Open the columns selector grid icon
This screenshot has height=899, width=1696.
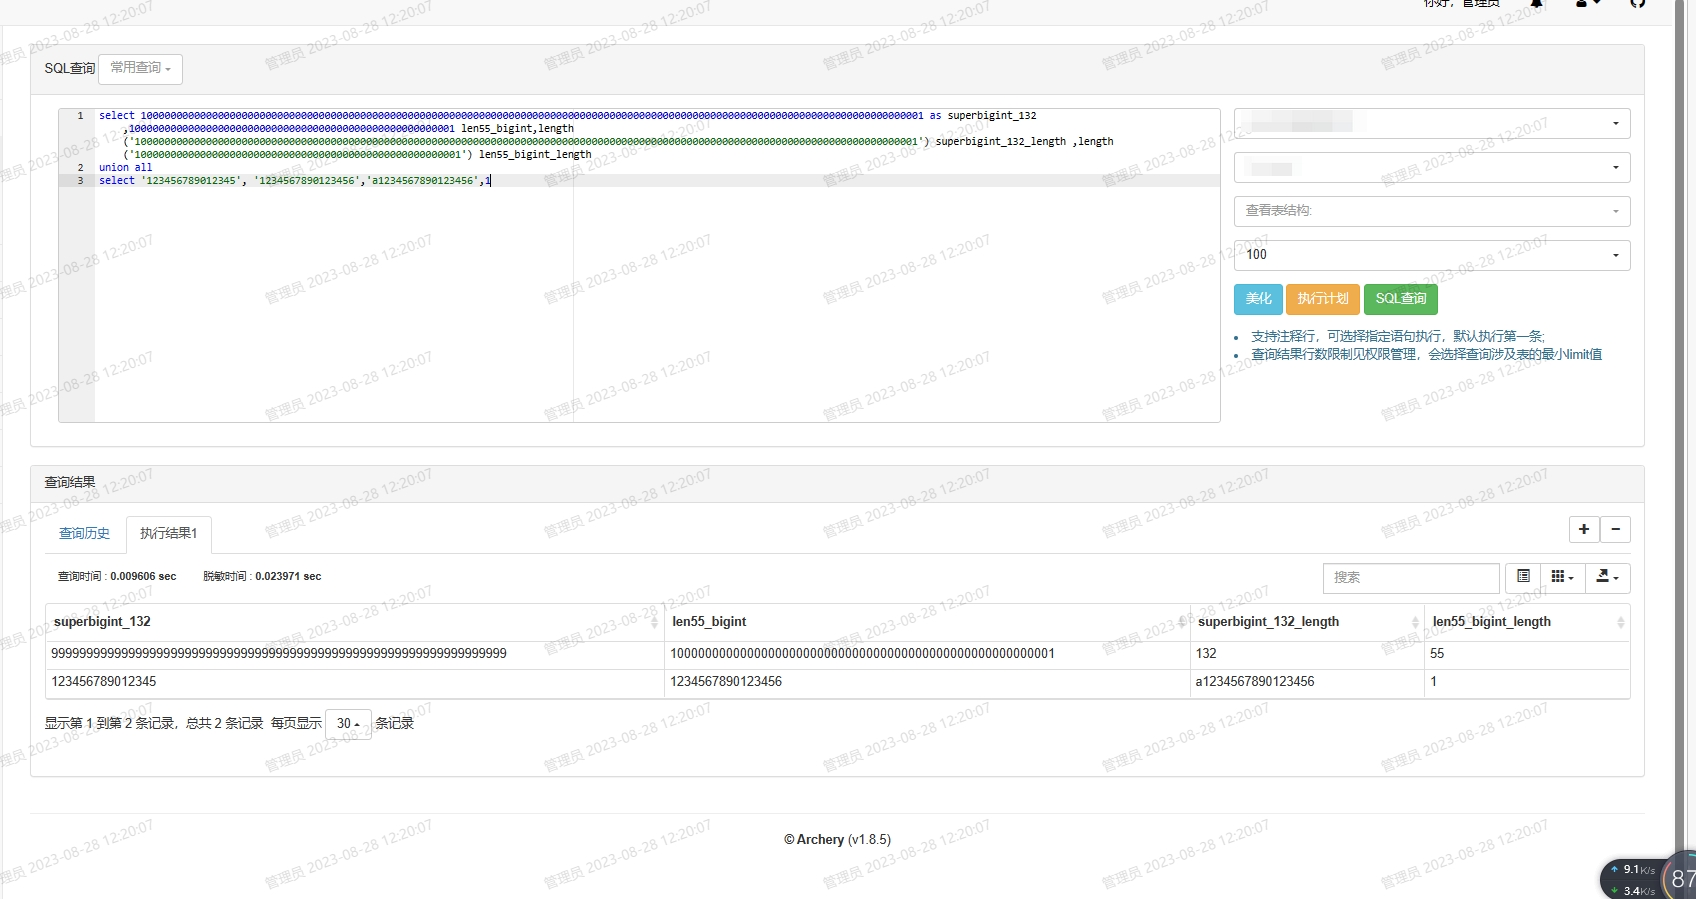[1562, 577]
